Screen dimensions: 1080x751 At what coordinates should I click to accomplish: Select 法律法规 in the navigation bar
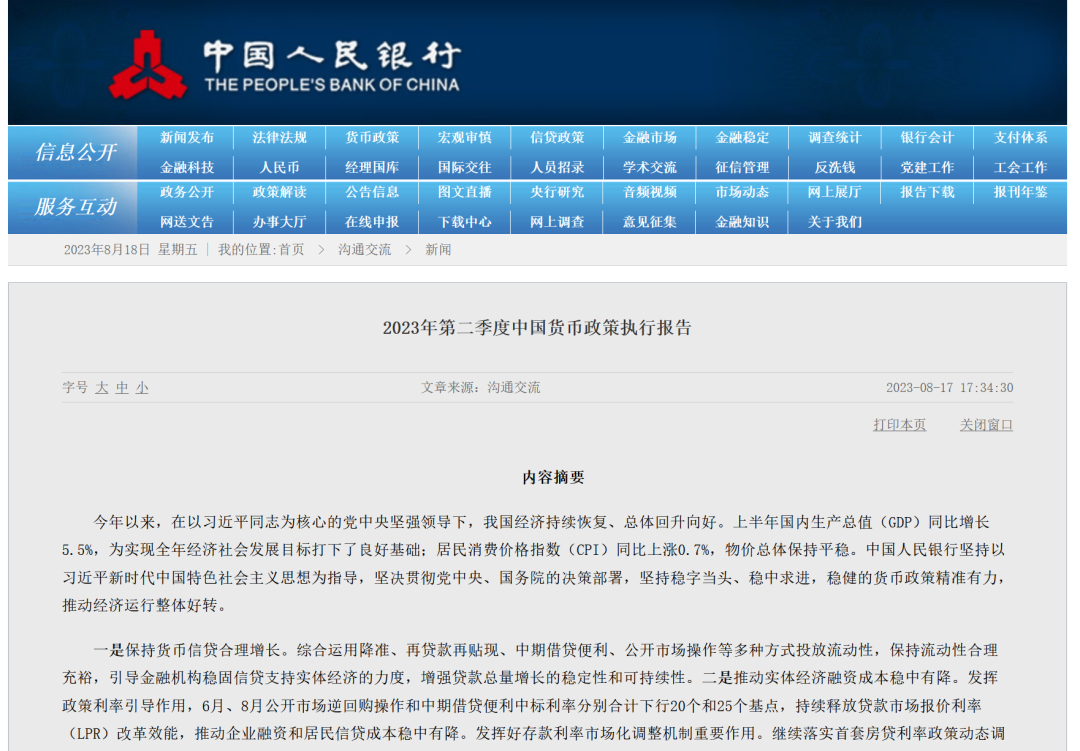pos(279,138)
